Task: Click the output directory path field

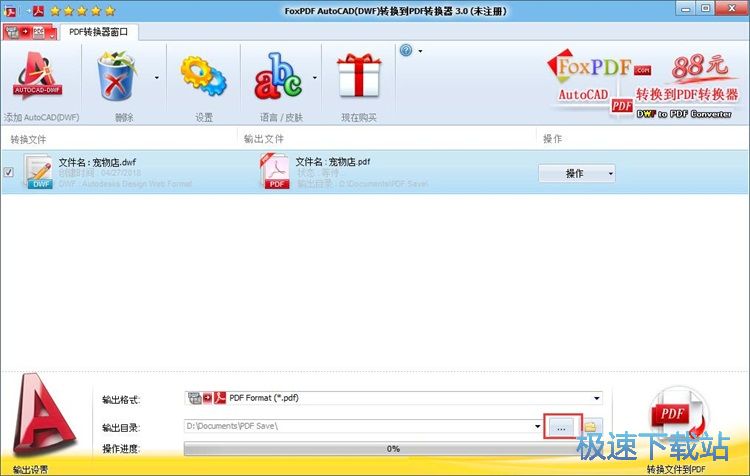Action: point(359,426)
